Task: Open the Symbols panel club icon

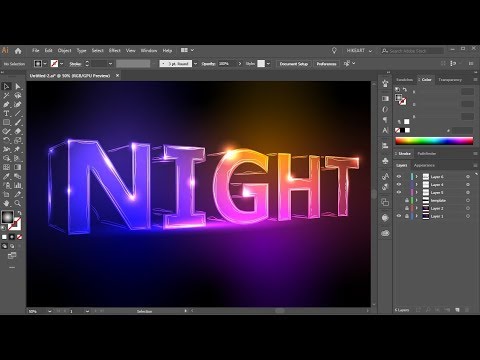Action: (385, 161)
